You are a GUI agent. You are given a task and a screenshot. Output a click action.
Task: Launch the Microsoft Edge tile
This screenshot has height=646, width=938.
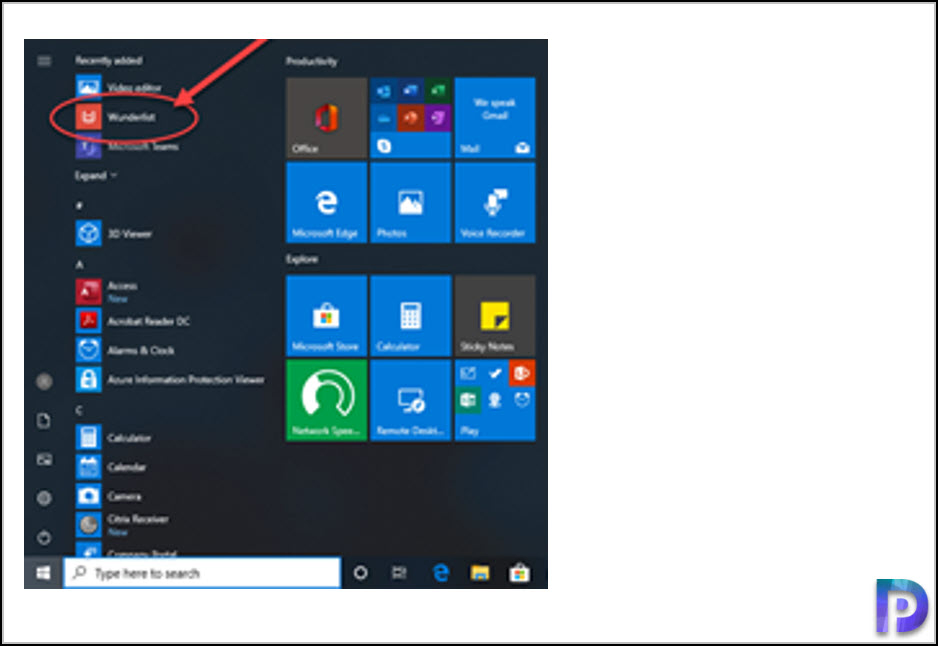(327, 203)
